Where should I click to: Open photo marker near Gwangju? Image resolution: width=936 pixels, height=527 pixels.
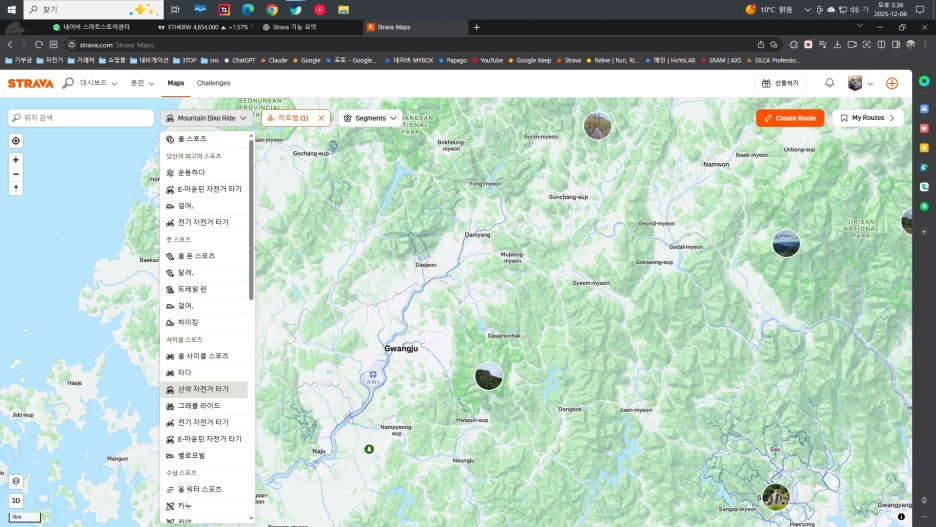click(488, 377)
